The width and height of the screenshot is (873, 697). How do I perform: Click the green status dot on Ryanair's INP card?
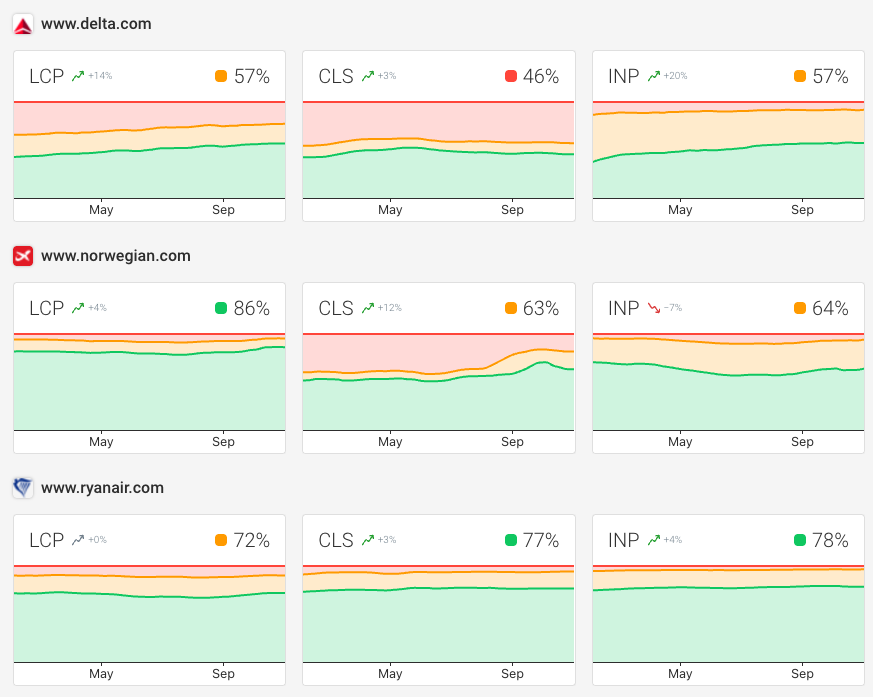pyautogui.click(x=801, y=540)
